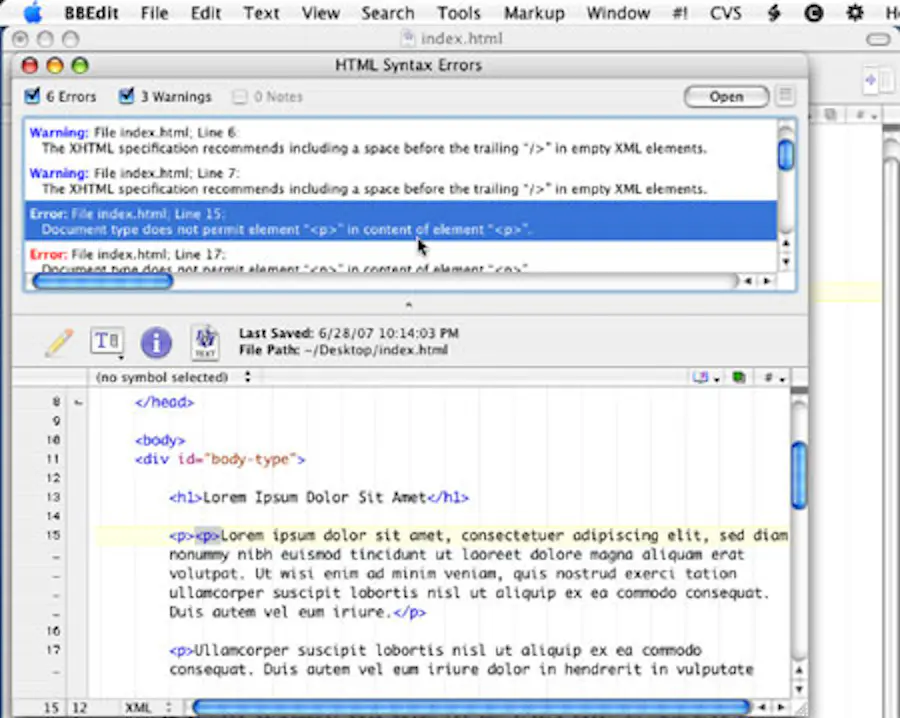The height and width of the screenshot is (718, 900).
Task: Click the collapse arrow on line 8 gutter
Action: click(79, 401)
